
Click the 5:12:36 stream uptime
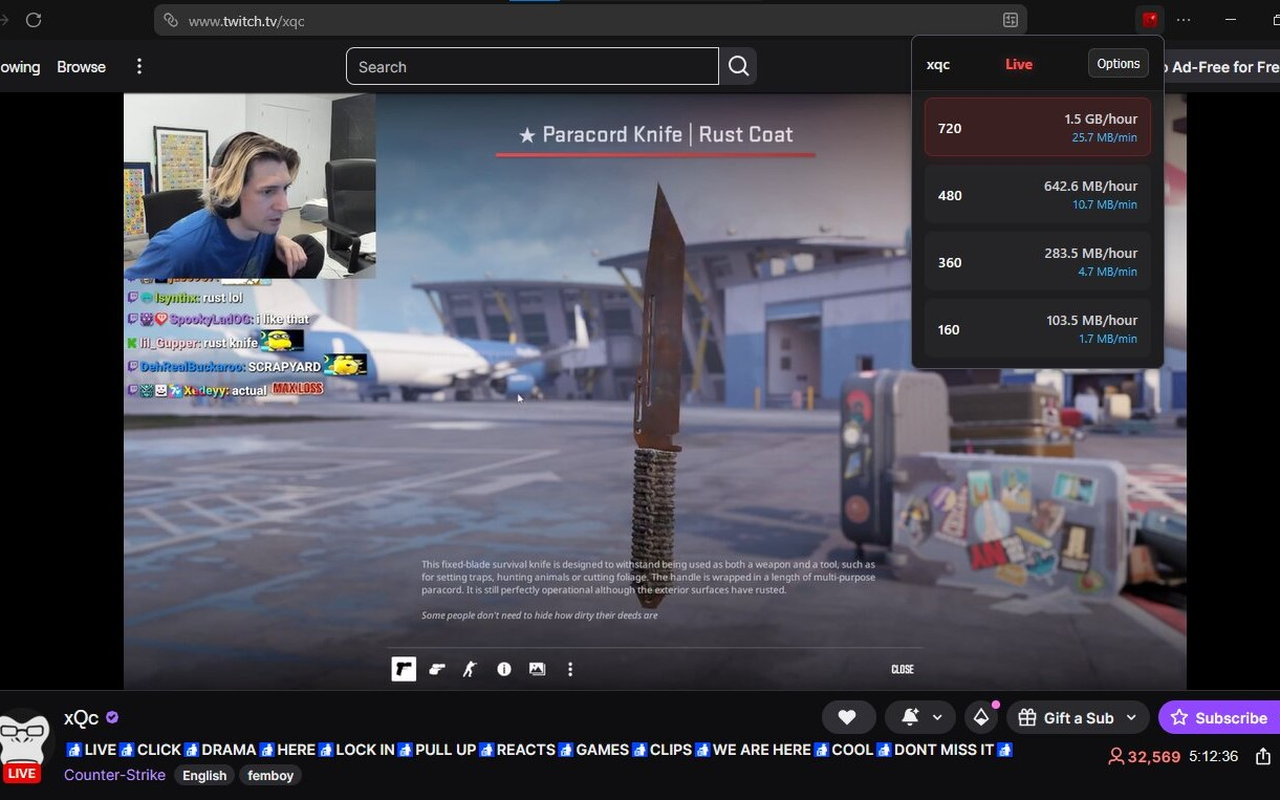(1214, 757)
